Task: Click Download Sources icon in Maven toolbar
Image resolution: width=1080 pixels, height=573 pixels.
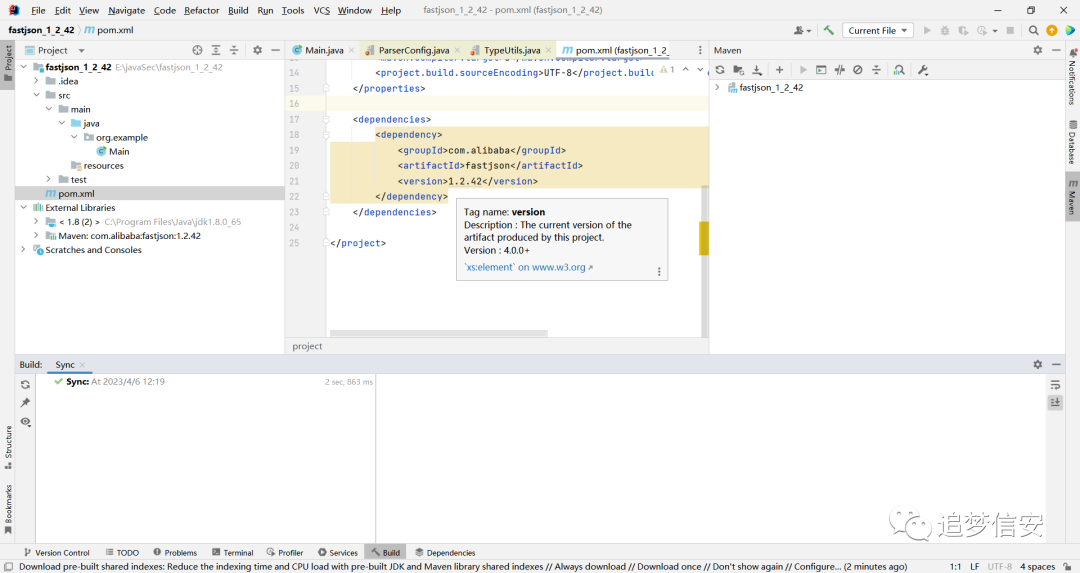Action: click(x=757, y=70)
